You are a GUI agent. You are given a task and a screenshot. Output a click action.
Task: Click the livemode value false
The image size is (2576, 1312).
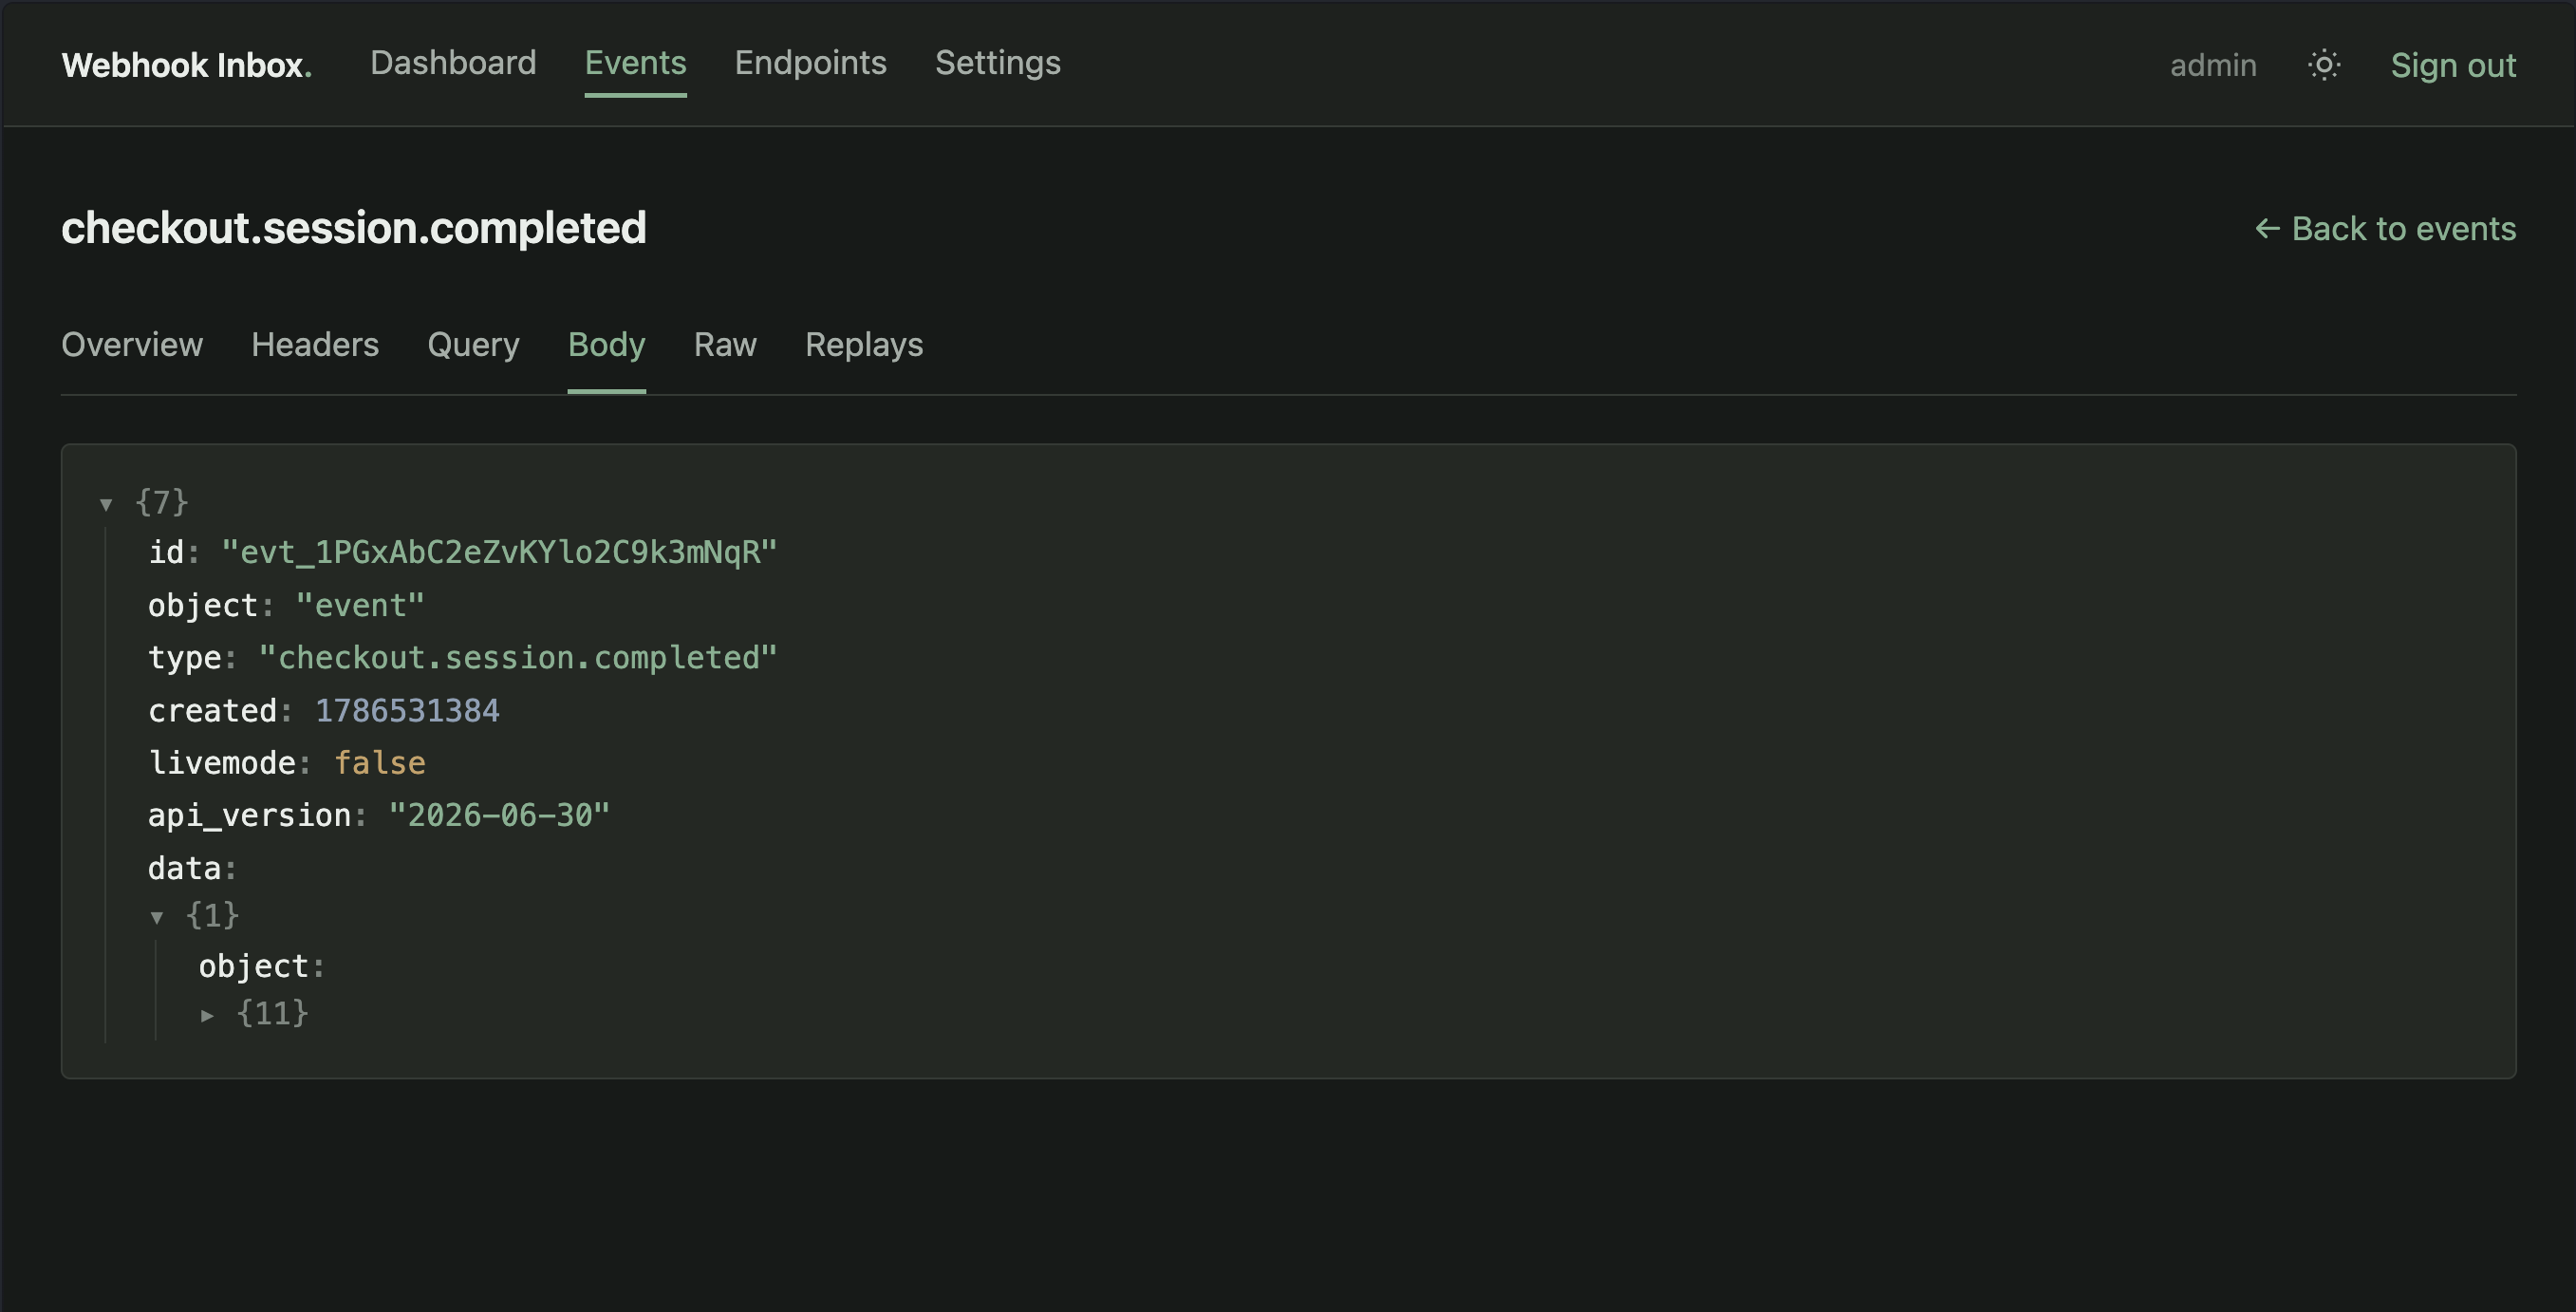[x=379, y=764]
